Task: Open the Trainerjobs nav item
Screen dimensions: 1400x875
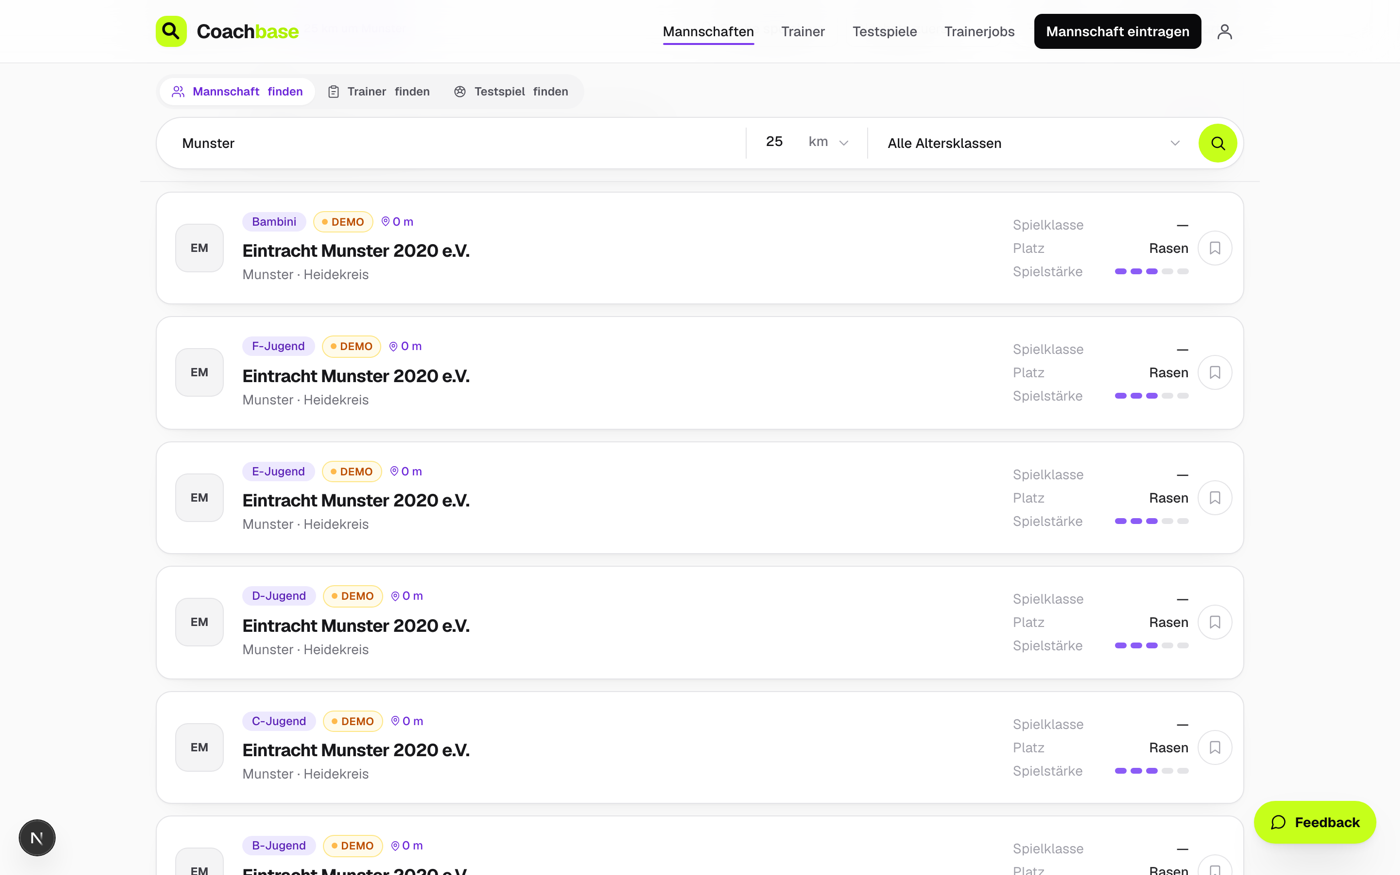Action: (979, 32)
